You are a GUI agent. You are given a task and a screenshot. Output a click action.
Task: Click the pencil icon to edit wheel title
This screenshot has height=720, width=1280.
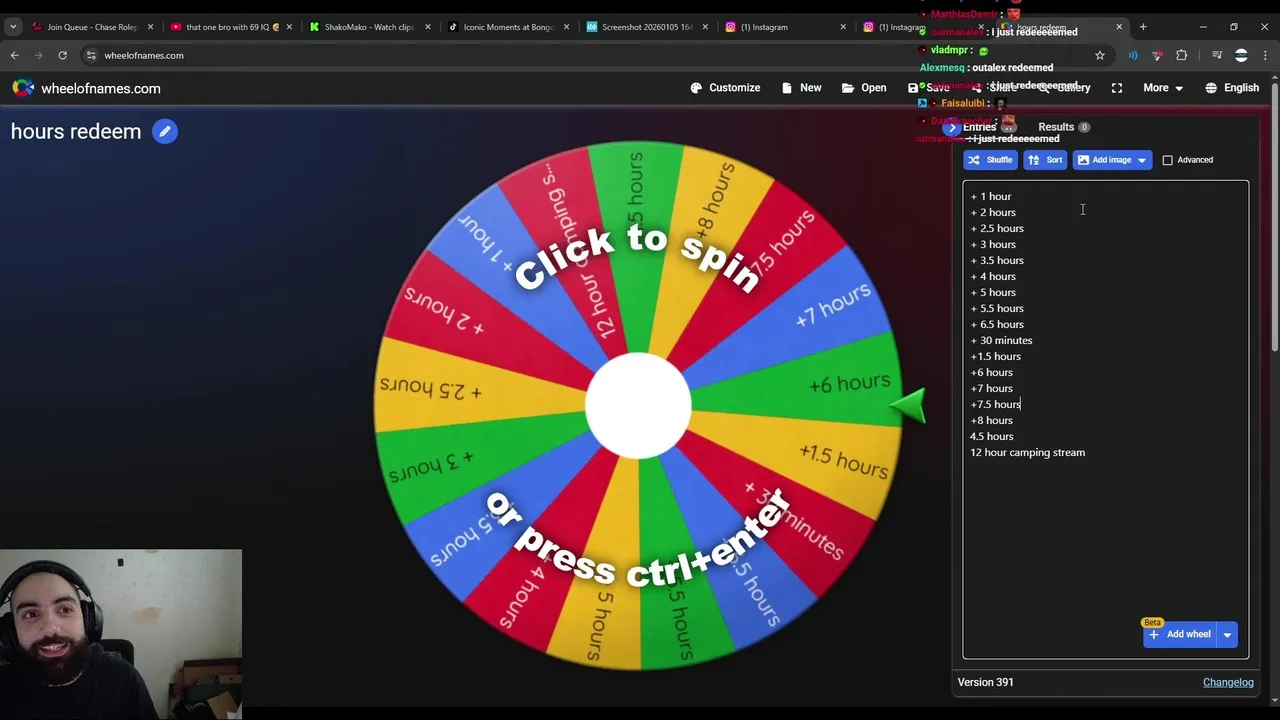165,131
